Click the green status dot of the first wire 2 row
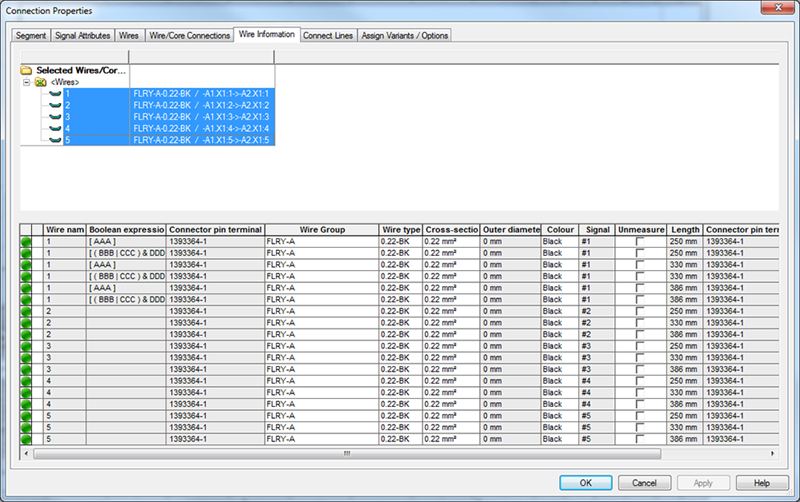 click(x=26, y=311)
